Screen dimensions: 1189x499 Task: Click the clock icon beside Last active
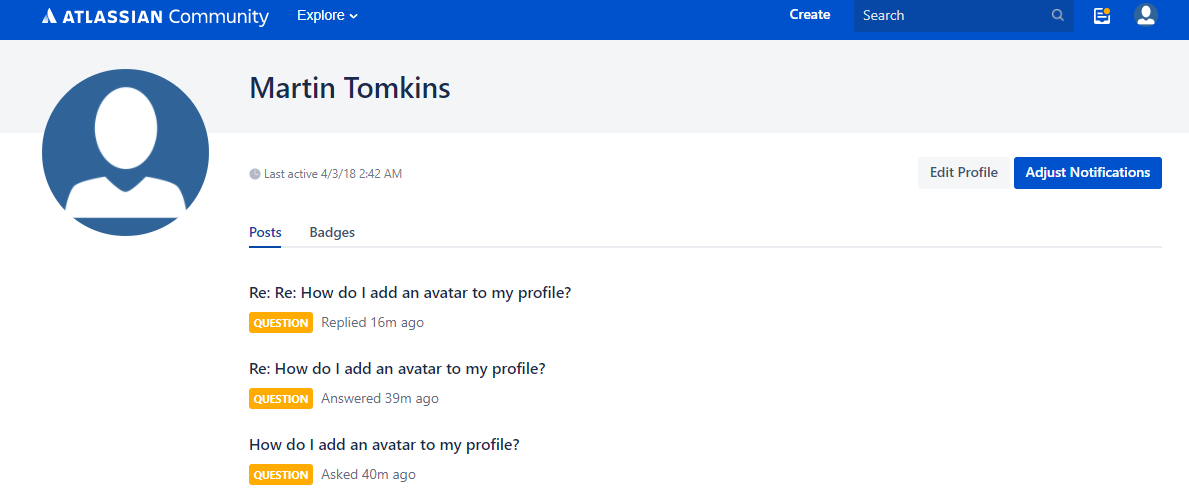click(x=255, y=174)
